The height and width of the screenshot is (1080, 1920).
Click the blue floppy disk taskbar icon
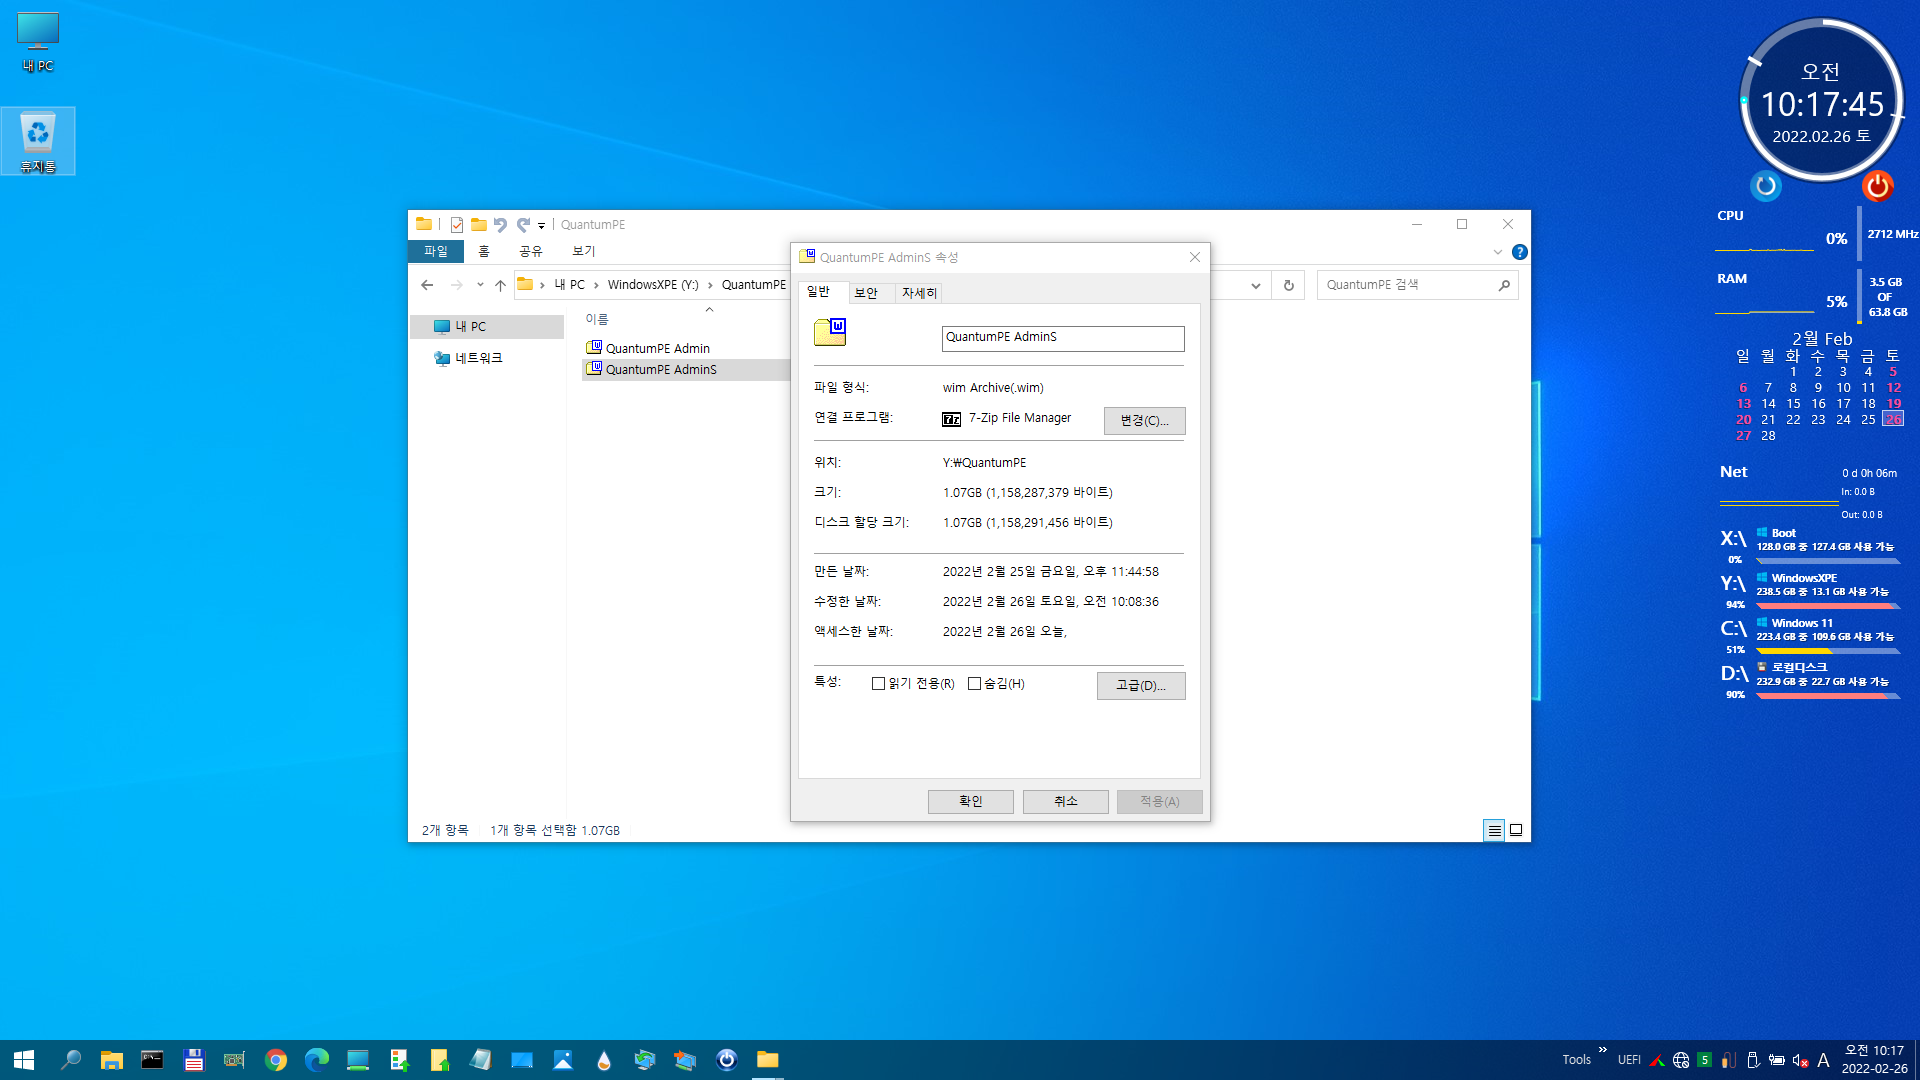(194, 1060)
